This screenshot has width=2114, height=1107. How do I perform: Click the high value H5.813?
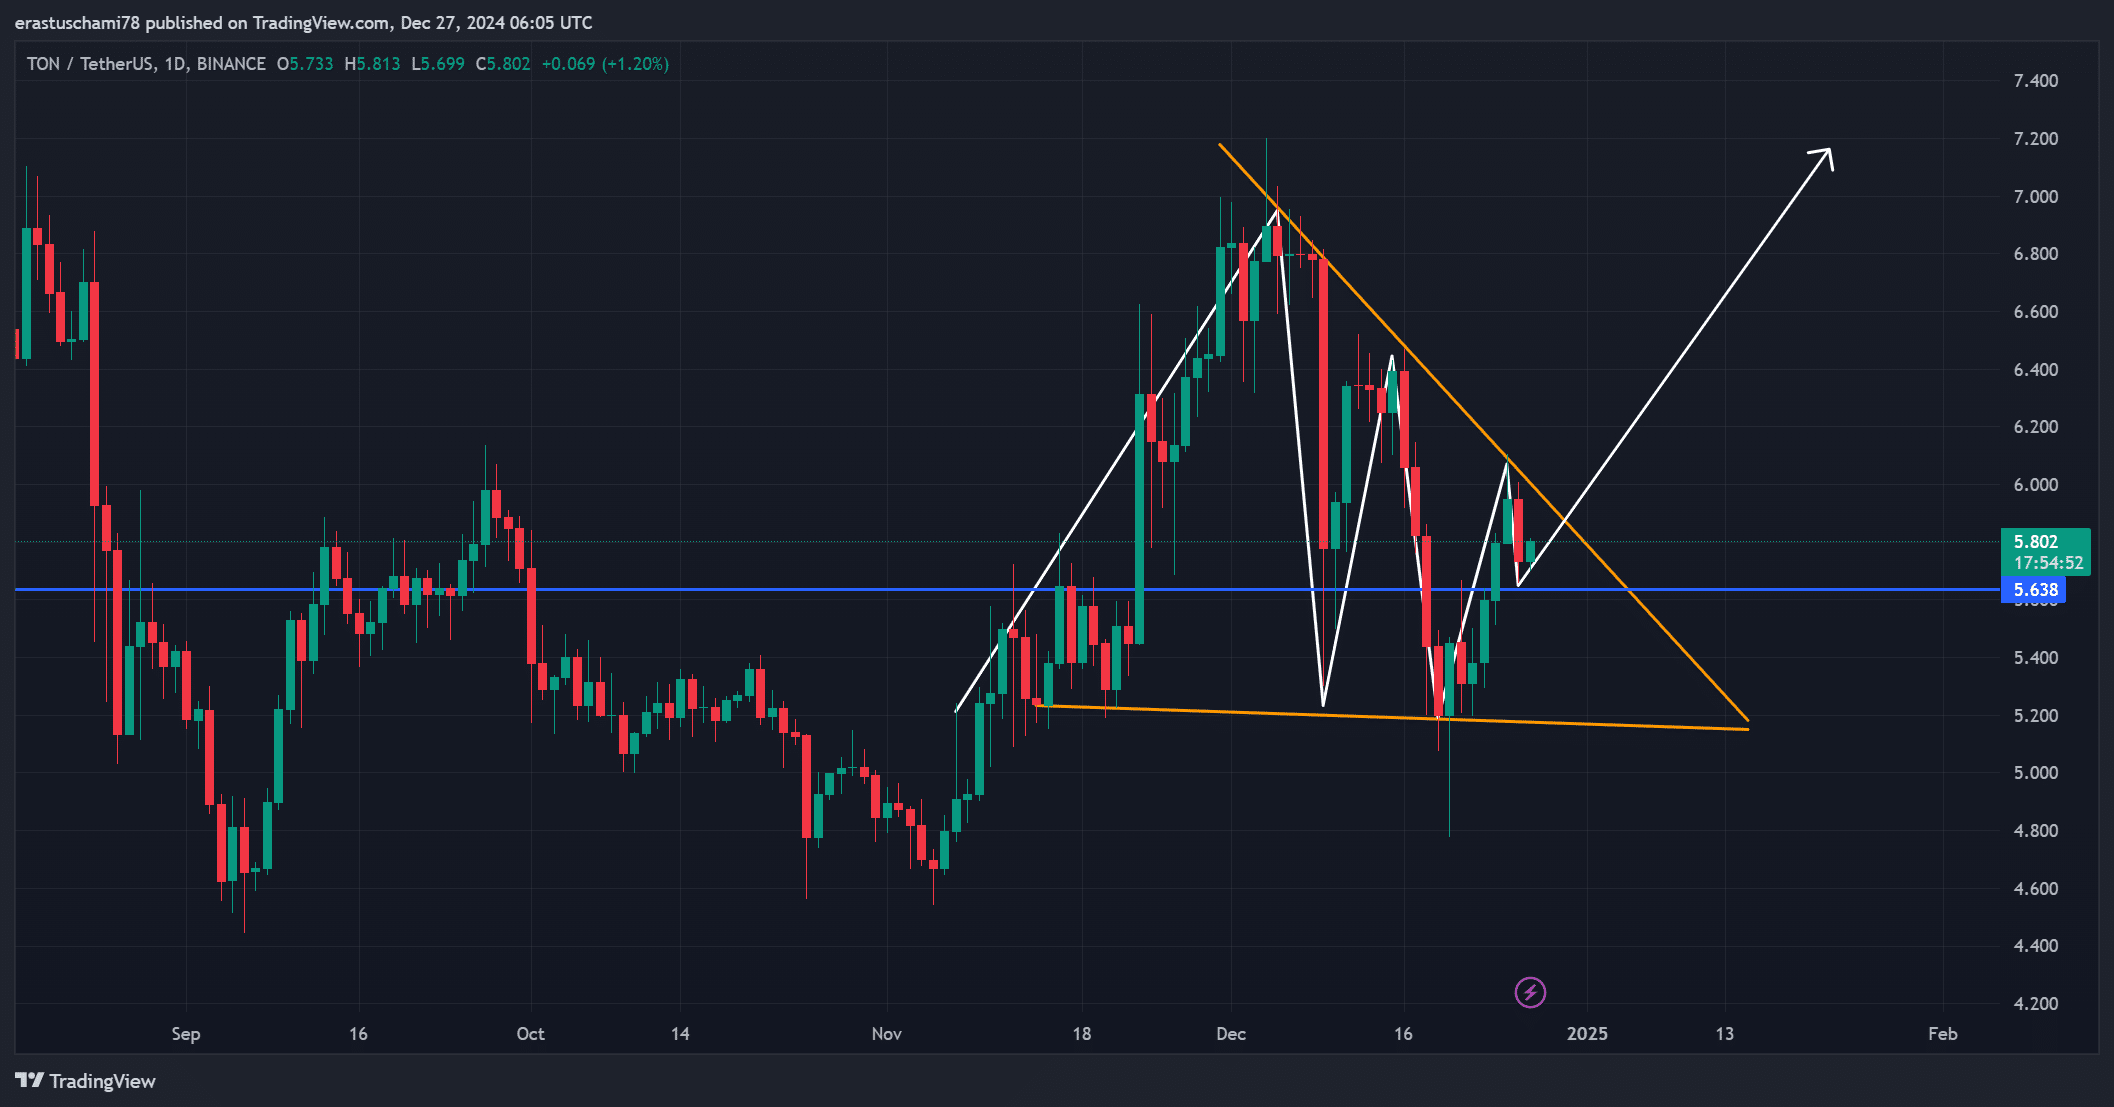(x=372, y=64)
